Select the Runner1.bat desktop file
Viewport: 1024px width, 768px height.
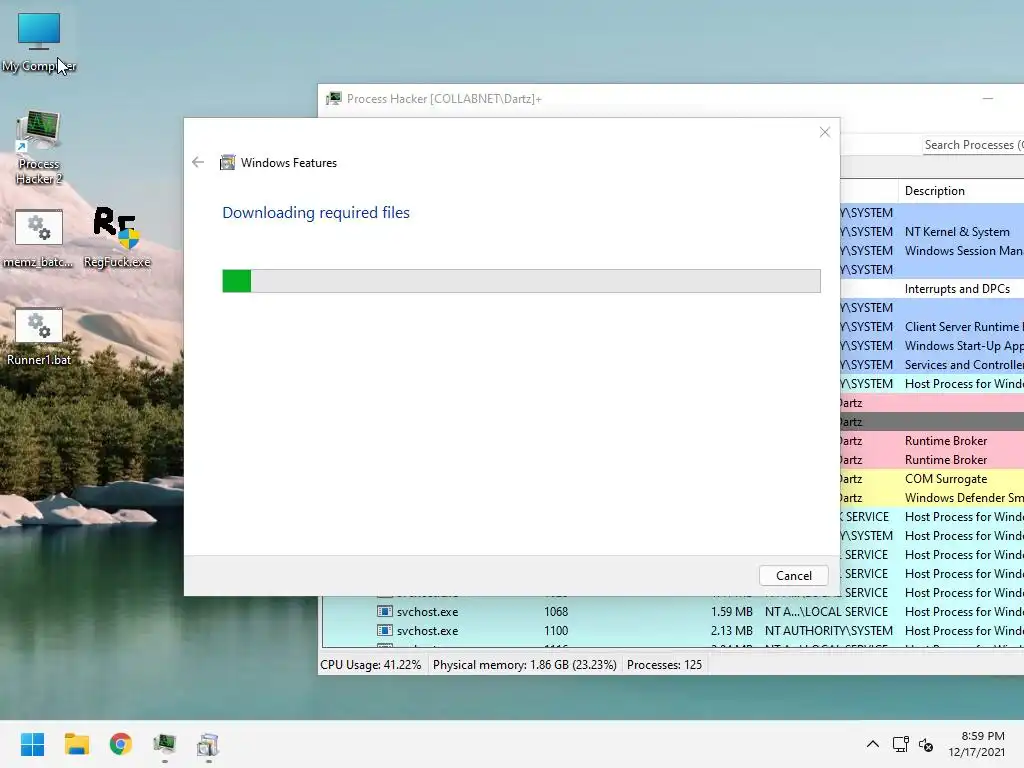coord(39,336)
